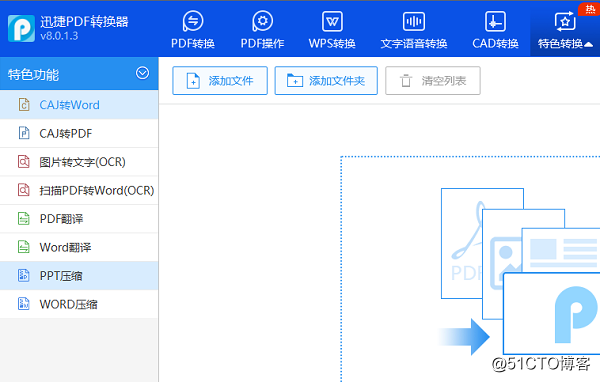Select the CAD转换 icon

tap(495, 21)
